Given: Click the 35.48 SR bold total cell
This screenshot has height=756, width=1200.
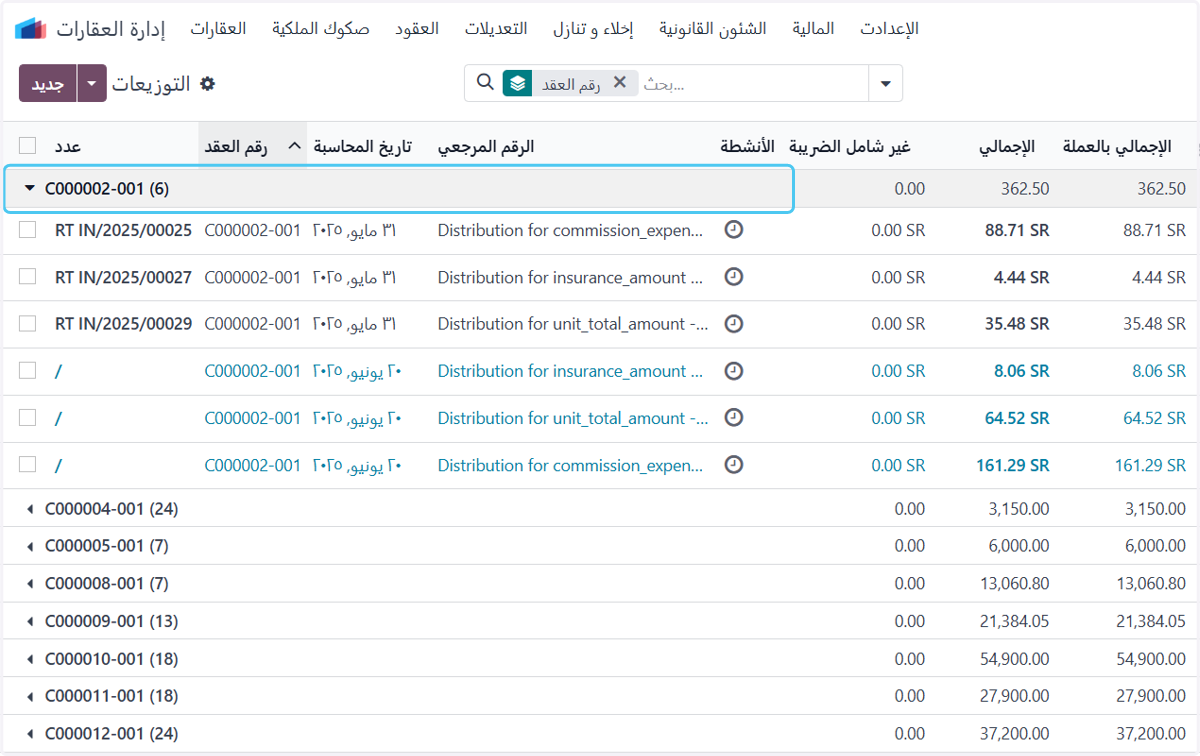Looking at the screenshot, I should tap(1017, 324).
